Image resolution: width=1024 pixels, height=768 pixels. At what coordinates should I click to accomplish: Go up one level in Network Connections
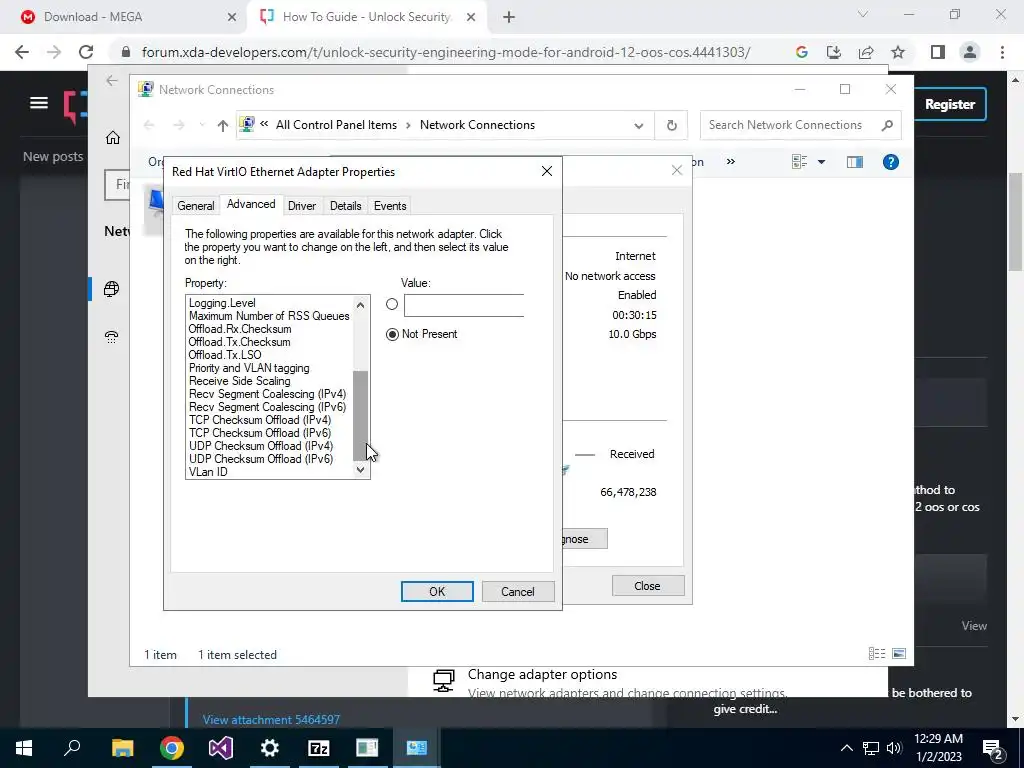coord(223,125)
